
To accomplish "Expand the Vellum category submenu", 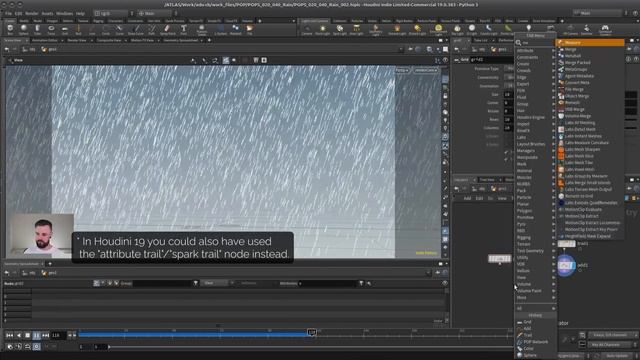I will (535, 271).
